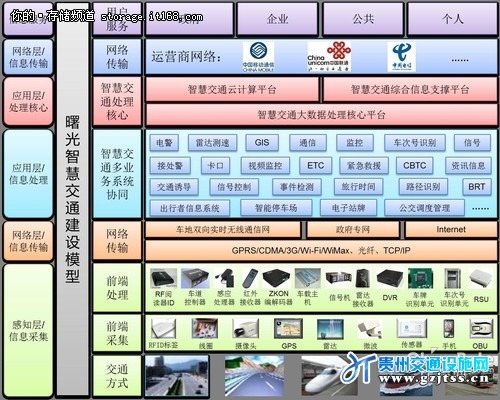Click the China Unicom logo
The image size is (500, 400).
[329, 56]
